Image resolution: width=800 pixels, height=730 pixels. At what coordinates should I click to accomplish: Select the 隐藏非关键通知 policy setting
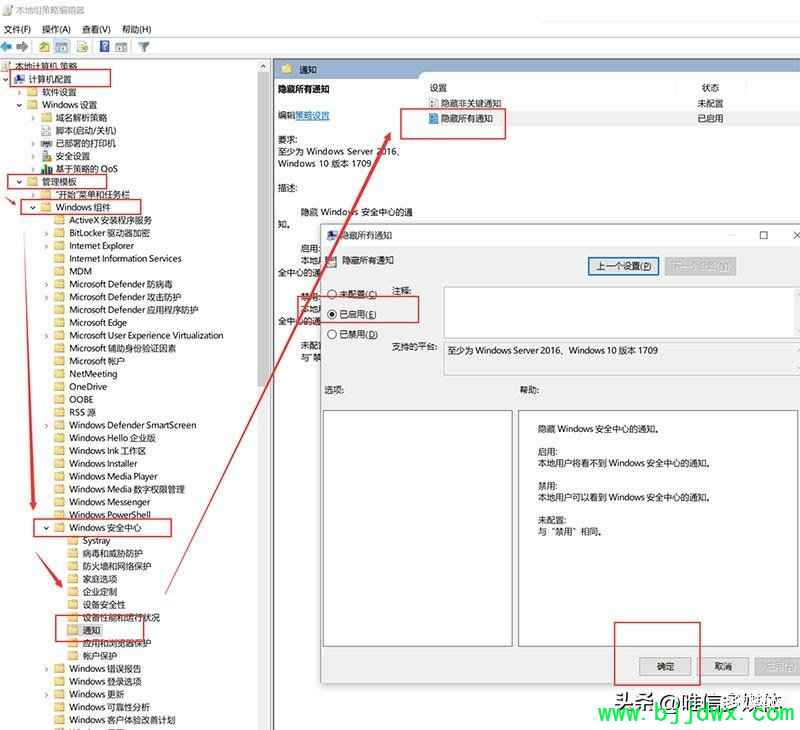[x=470, y=103]
